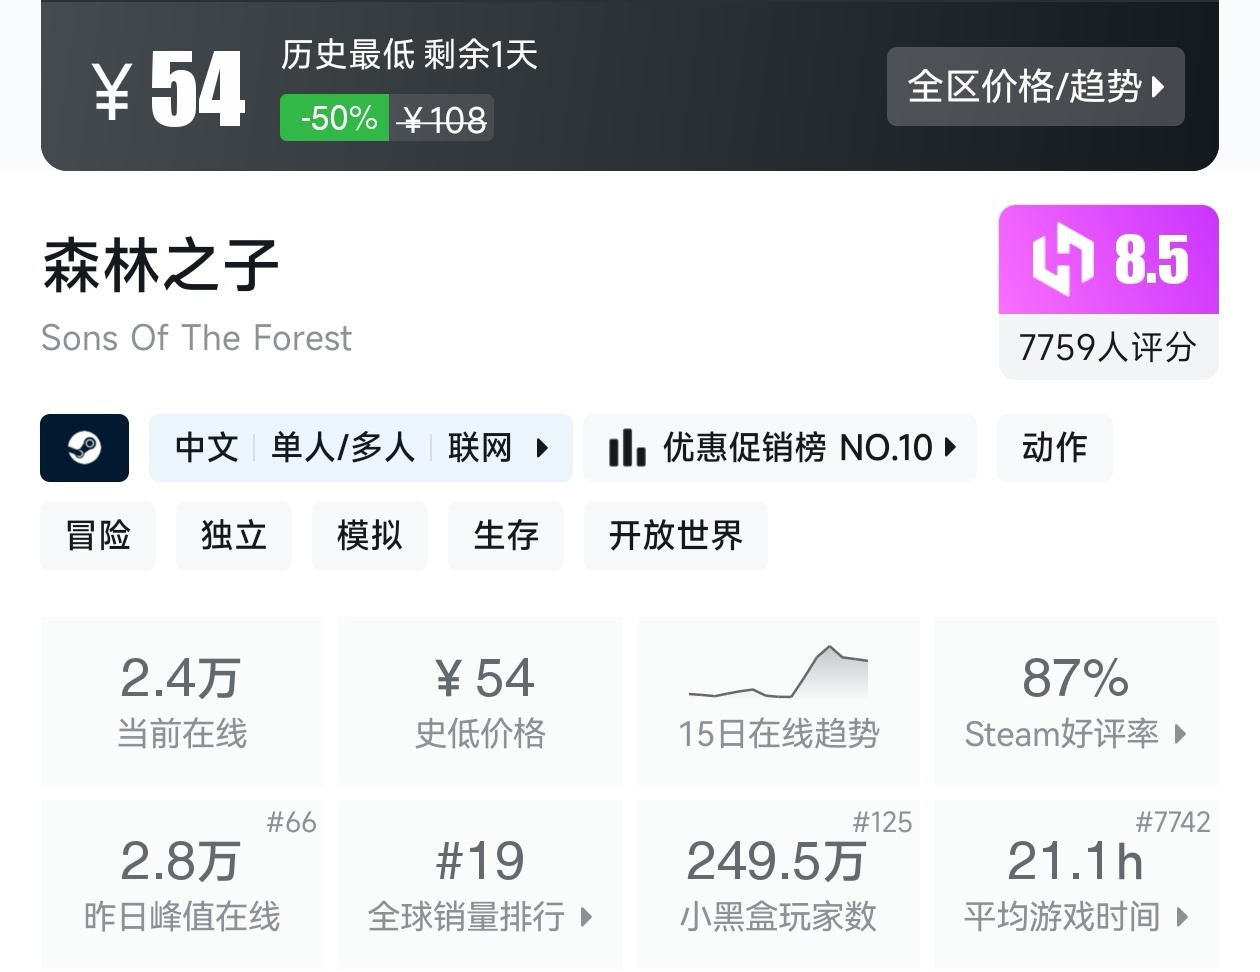Select the 开放世界 genre tag
The width and height of the screenshot is (1260, 972).
point(675,536)
